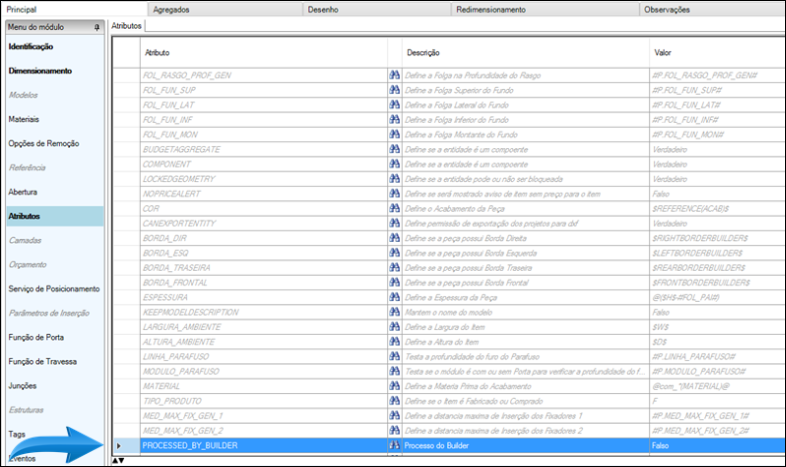This screenshot has width=786, height=467.
Task: Pin the Menu do módulo panel
Action: pos(97,28)
